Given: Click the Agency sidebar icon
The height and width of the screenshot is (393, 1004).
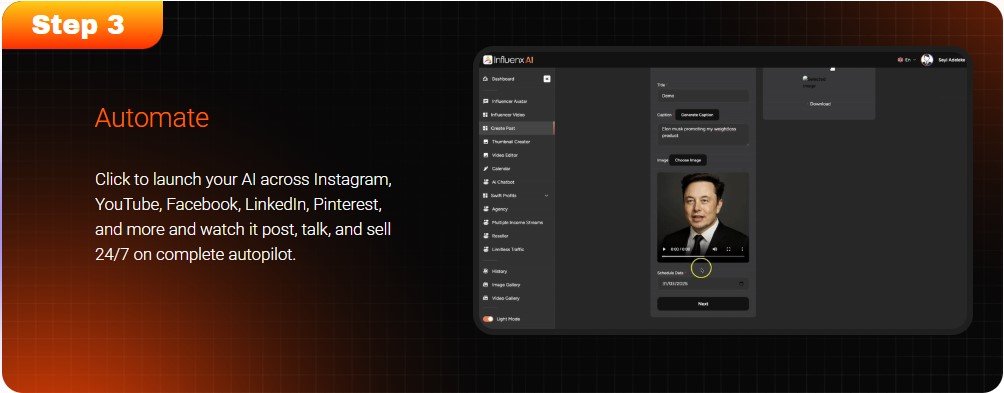Looking at the screenshot, I should coord(485,209).
